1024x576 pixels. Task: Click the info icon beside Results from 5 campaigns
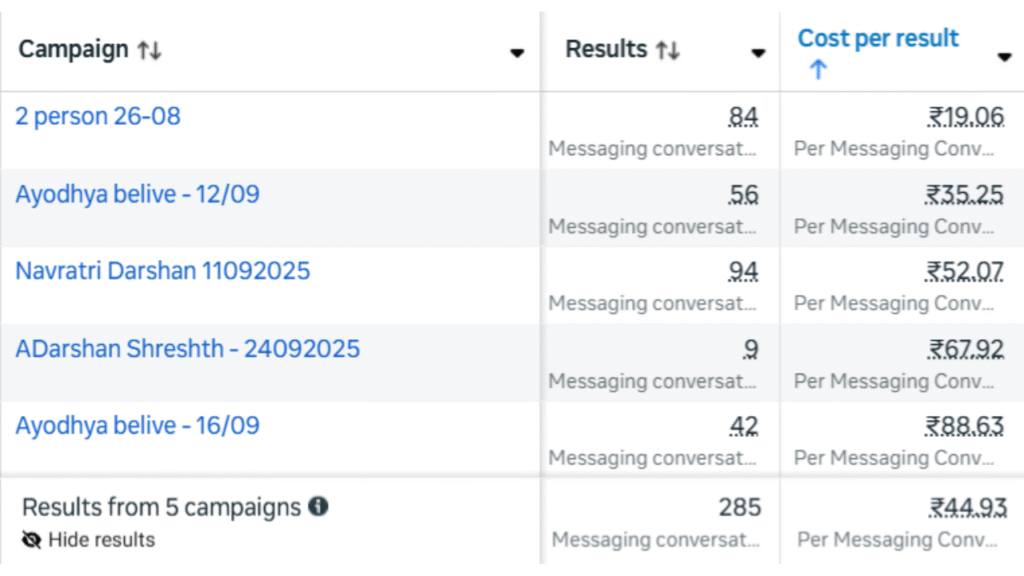[x=318, y=507]
